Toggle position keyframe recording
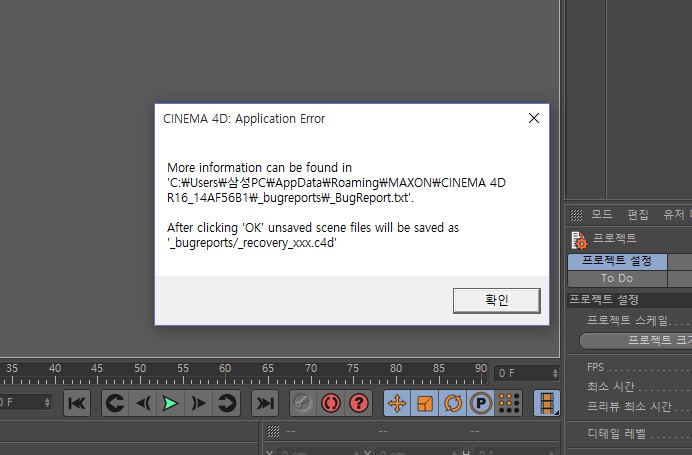The height and width of the screenshot is (455, 692). coord(397,403)
